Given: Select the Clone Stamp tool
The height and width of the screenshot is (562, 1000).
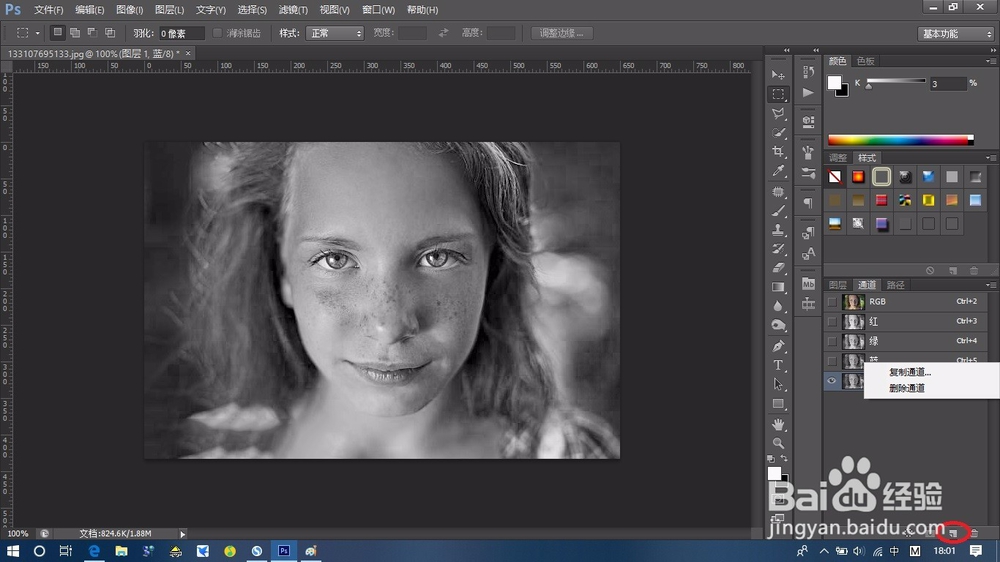Looking at the screenshot, I should tap(778, 230).
